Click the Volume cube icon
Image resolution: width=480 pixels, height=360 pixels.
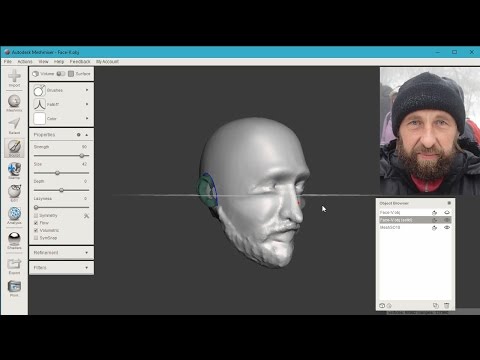click(x=36, y=74)
